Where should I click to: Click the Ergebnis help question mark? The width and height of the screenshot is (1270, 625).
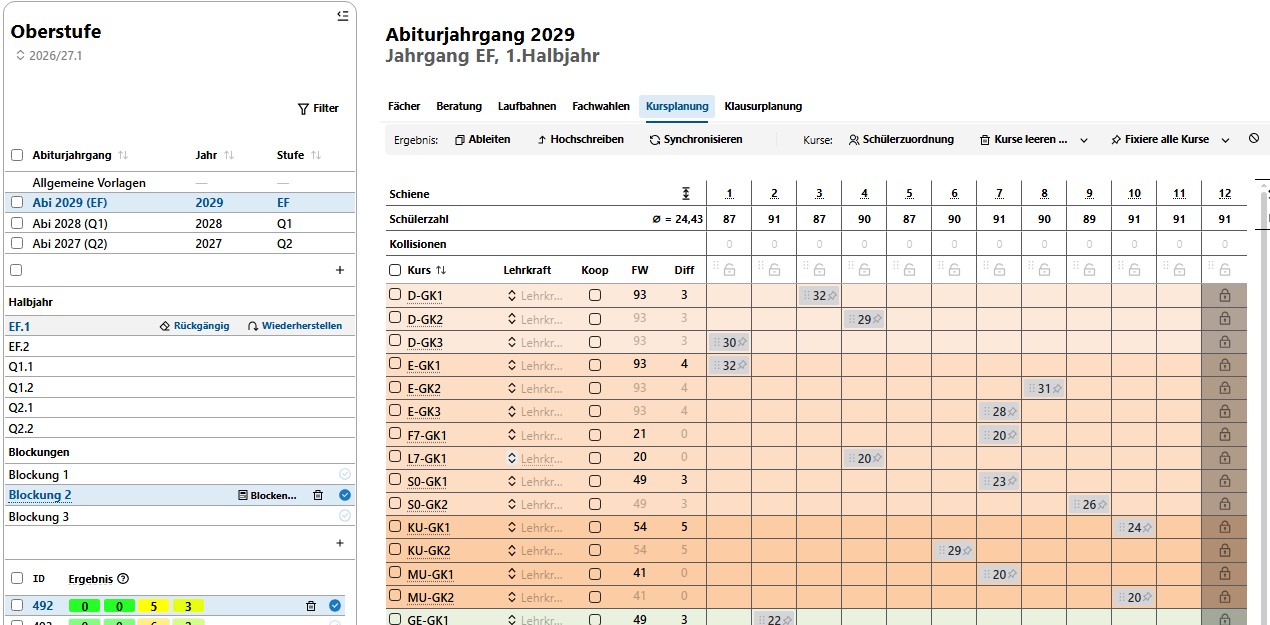point(123,579)
